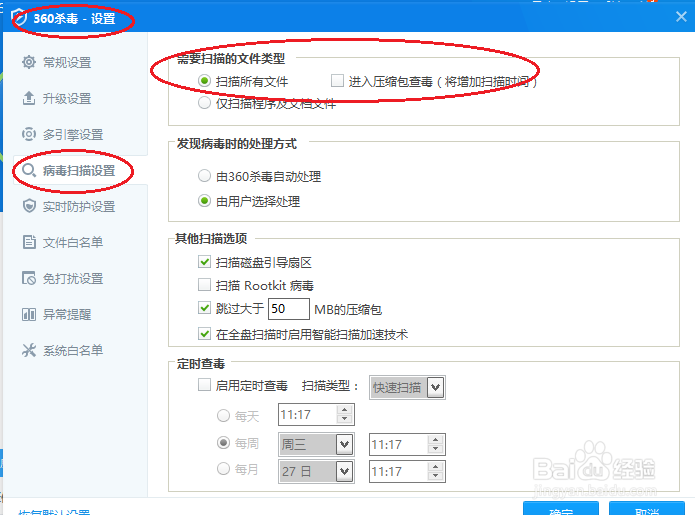This screenshot has width=695, height=515.
Task: Open the 系统白名单 section
Action: pyautogui.click(x=73, y=351)
